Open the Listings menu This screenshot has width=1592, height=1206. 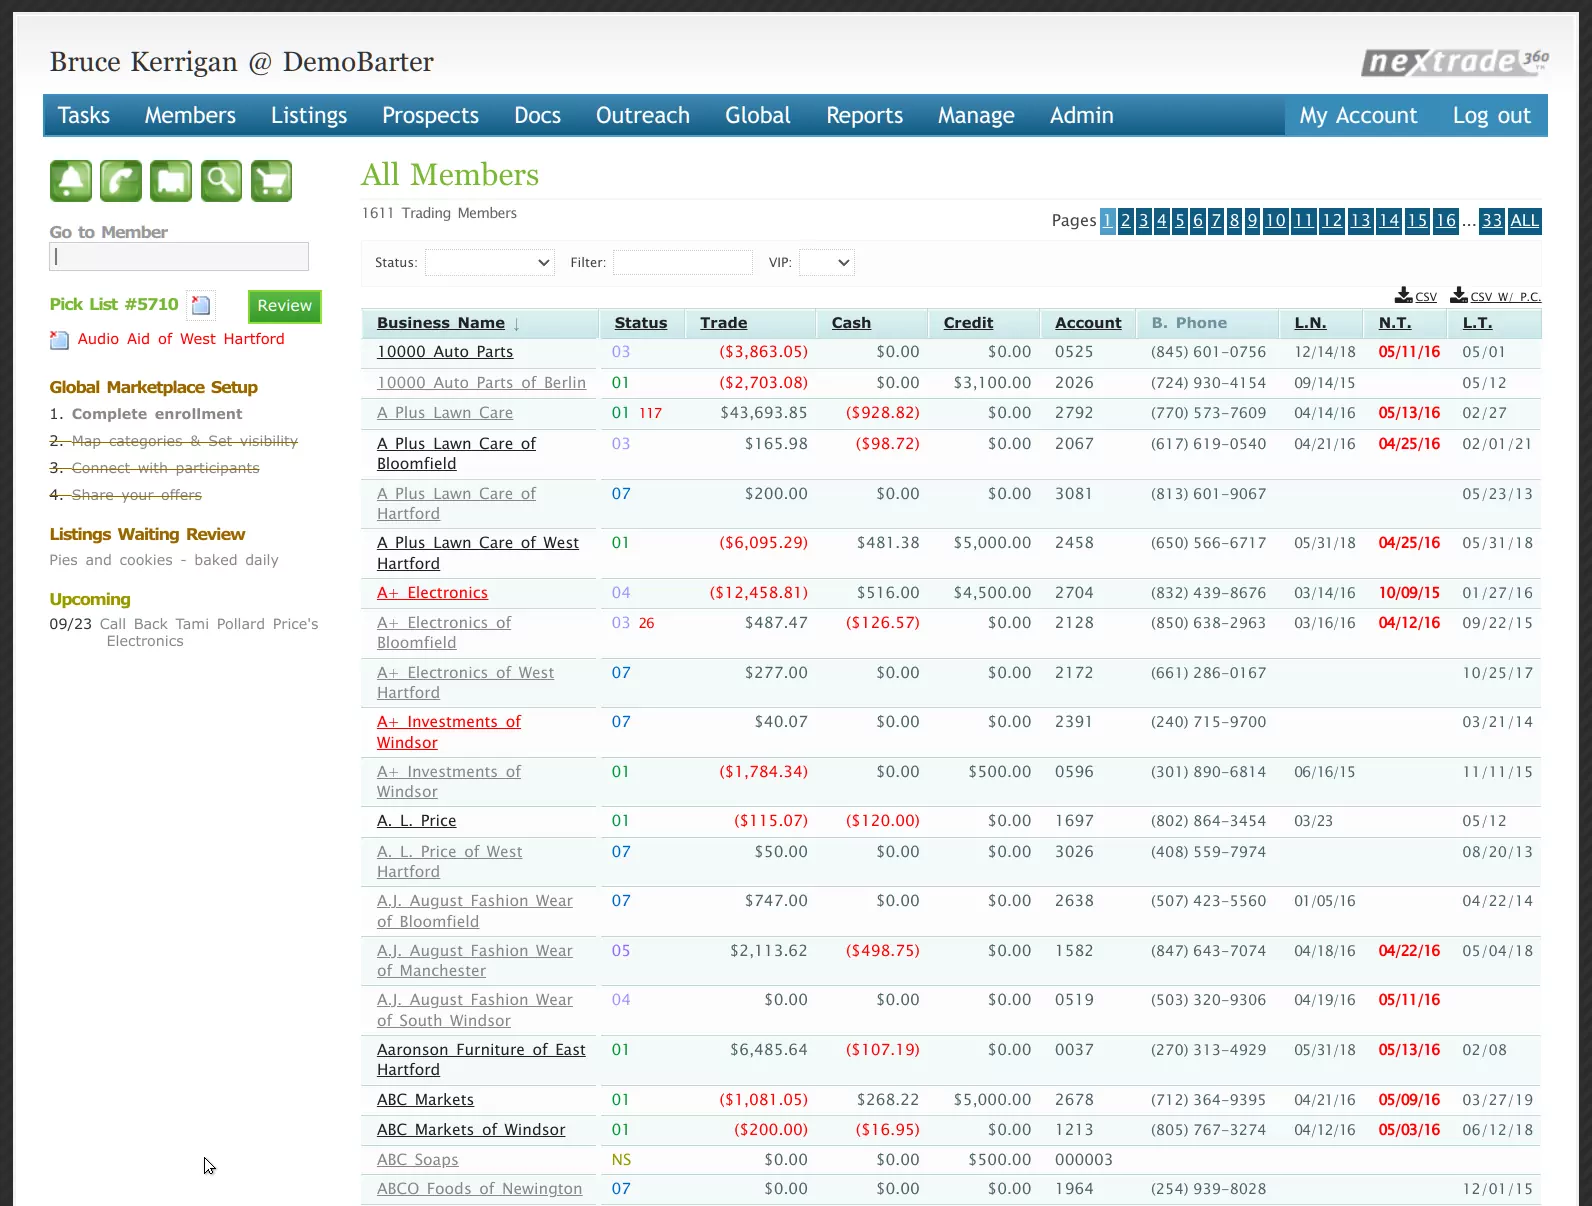(309, 116)
